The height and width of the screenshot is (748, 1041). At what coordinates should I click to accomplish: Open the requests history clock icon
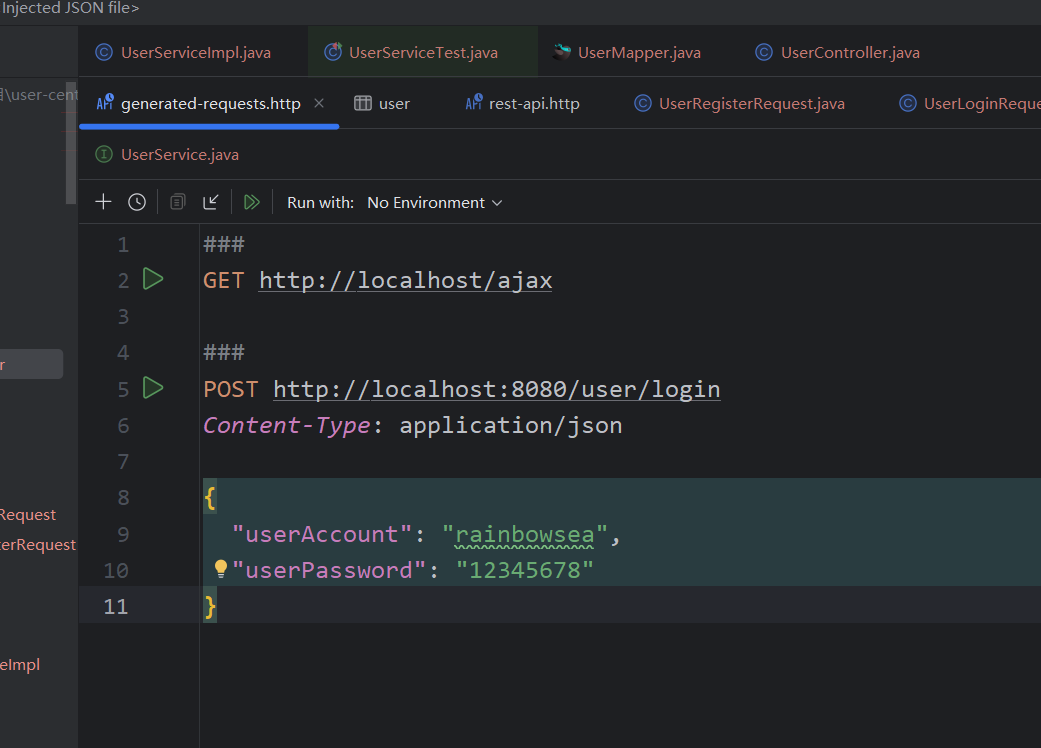(x=137, y=202)
